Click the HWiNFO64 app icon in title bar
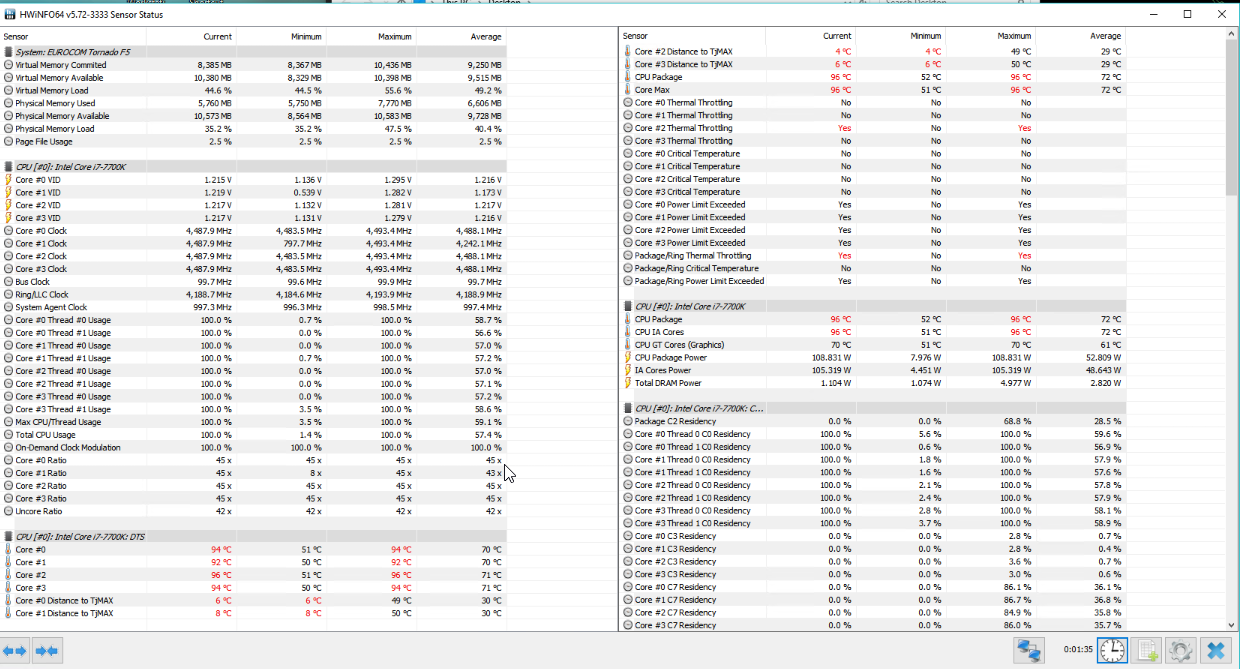 click(11, 15)
